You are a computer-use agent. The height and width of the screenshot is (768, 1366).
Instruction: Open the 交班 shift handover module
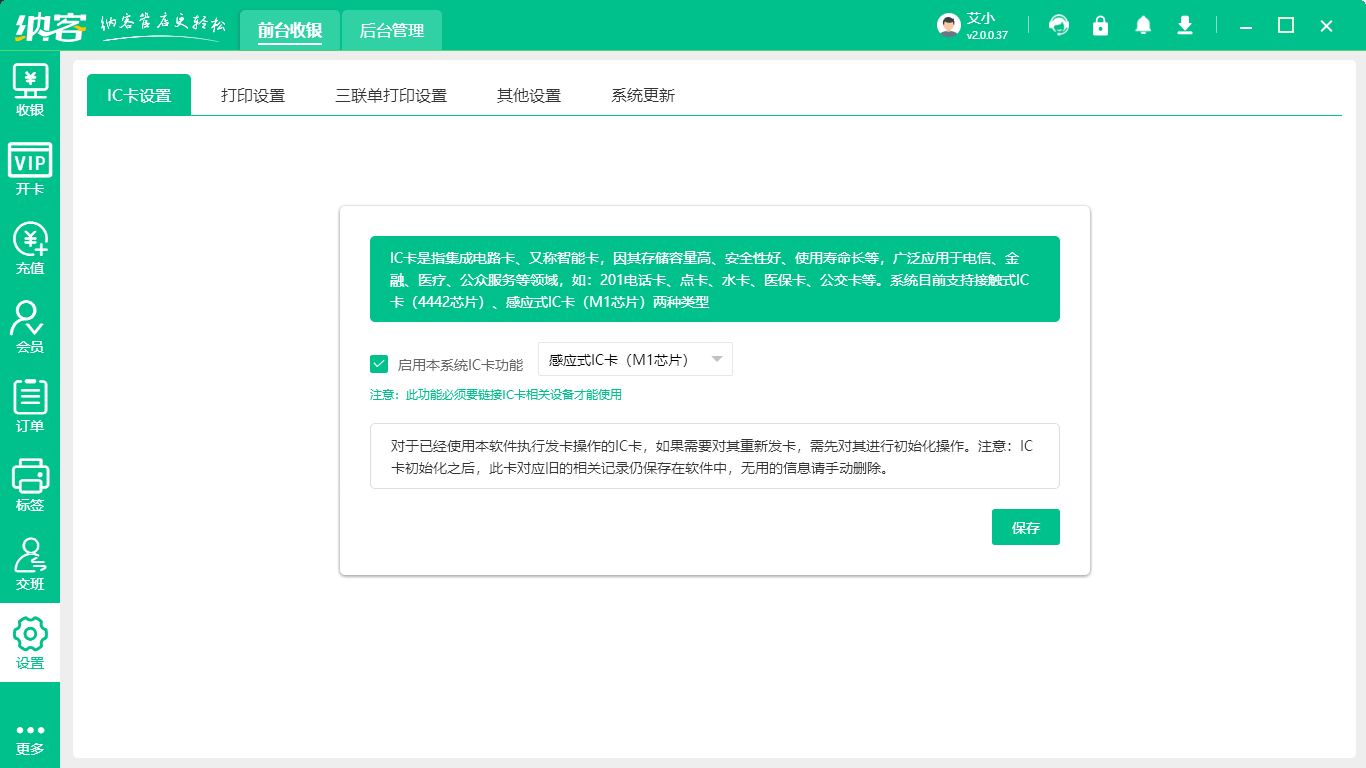[30, 565]
